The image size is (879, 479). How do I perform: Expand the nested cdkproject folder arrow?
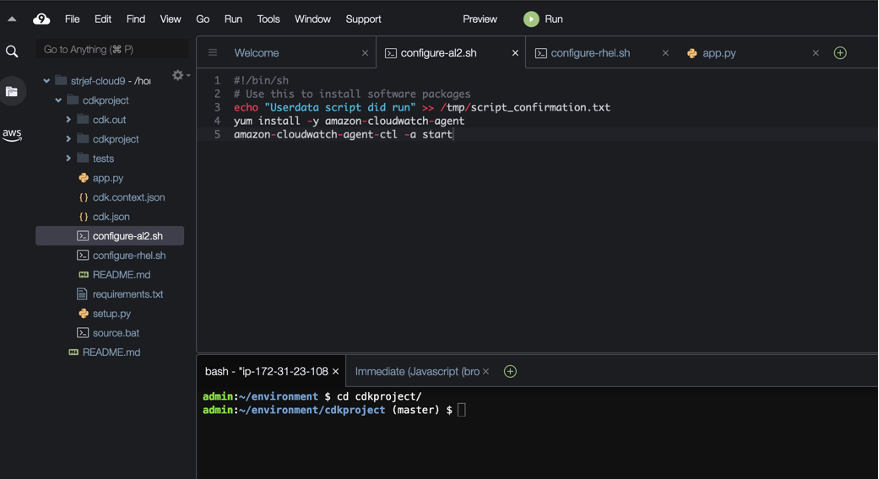pos(68,139)
